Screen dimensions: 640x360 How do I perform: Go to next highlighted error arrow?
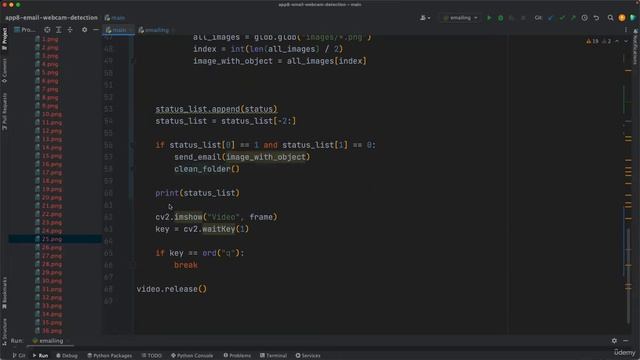(626, 41)
